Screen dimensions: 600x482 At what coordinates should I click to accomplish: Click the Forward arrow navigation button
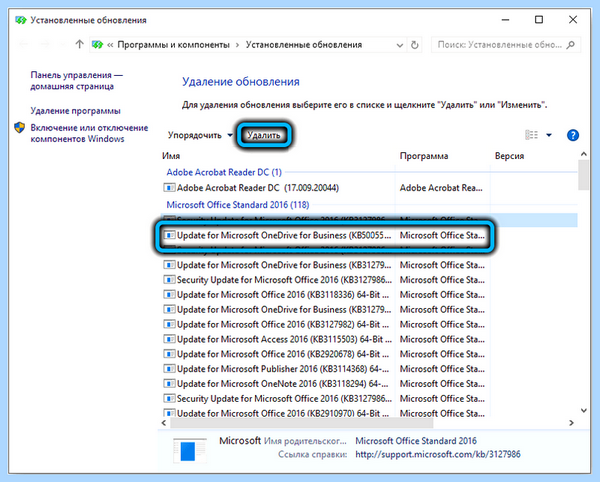tap(45, 44)
